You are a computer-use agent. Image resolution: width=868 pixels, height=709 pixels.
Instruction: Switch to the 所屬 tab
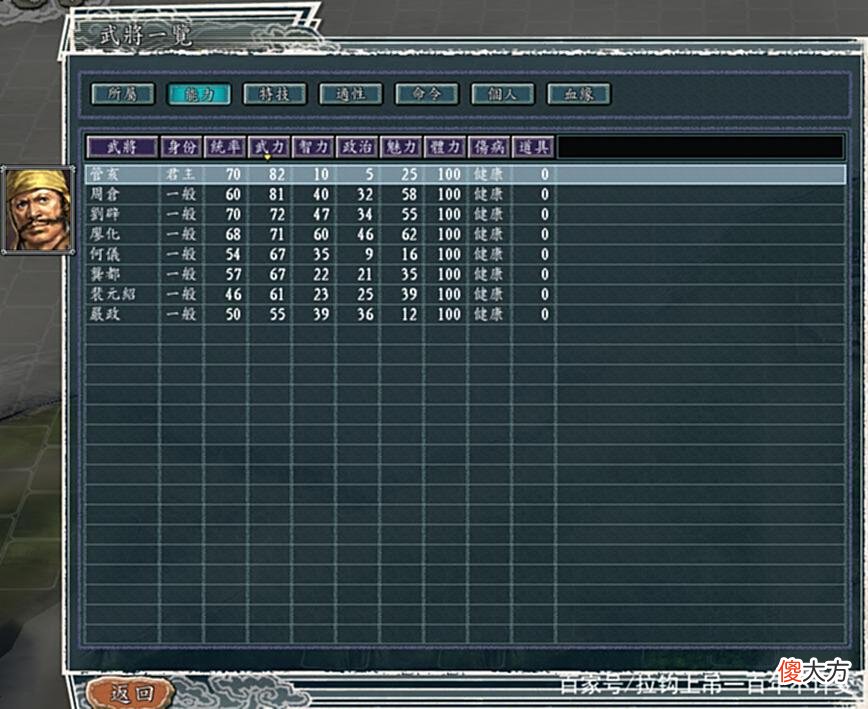point(122,94)
